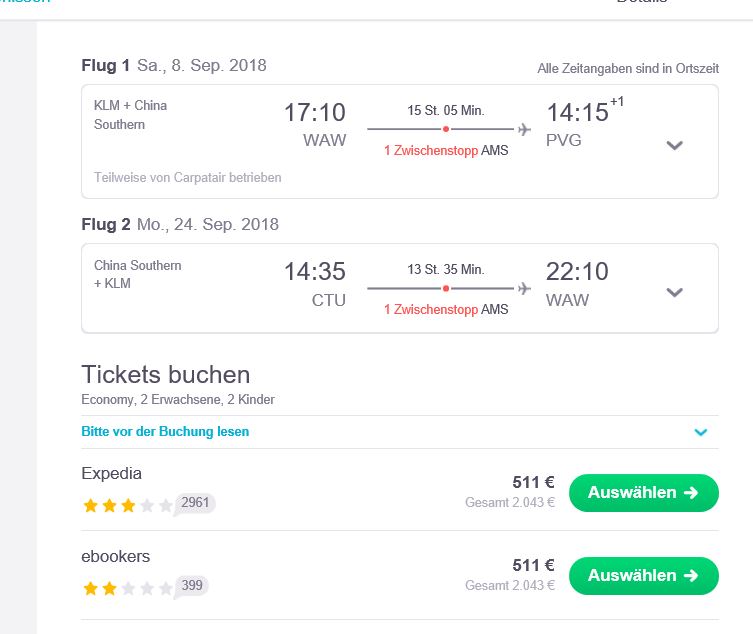753x634 pixels.
Task: Click '1 Zwischenstopp AMS' on Flug 2
Action: [x=446, y=309]
